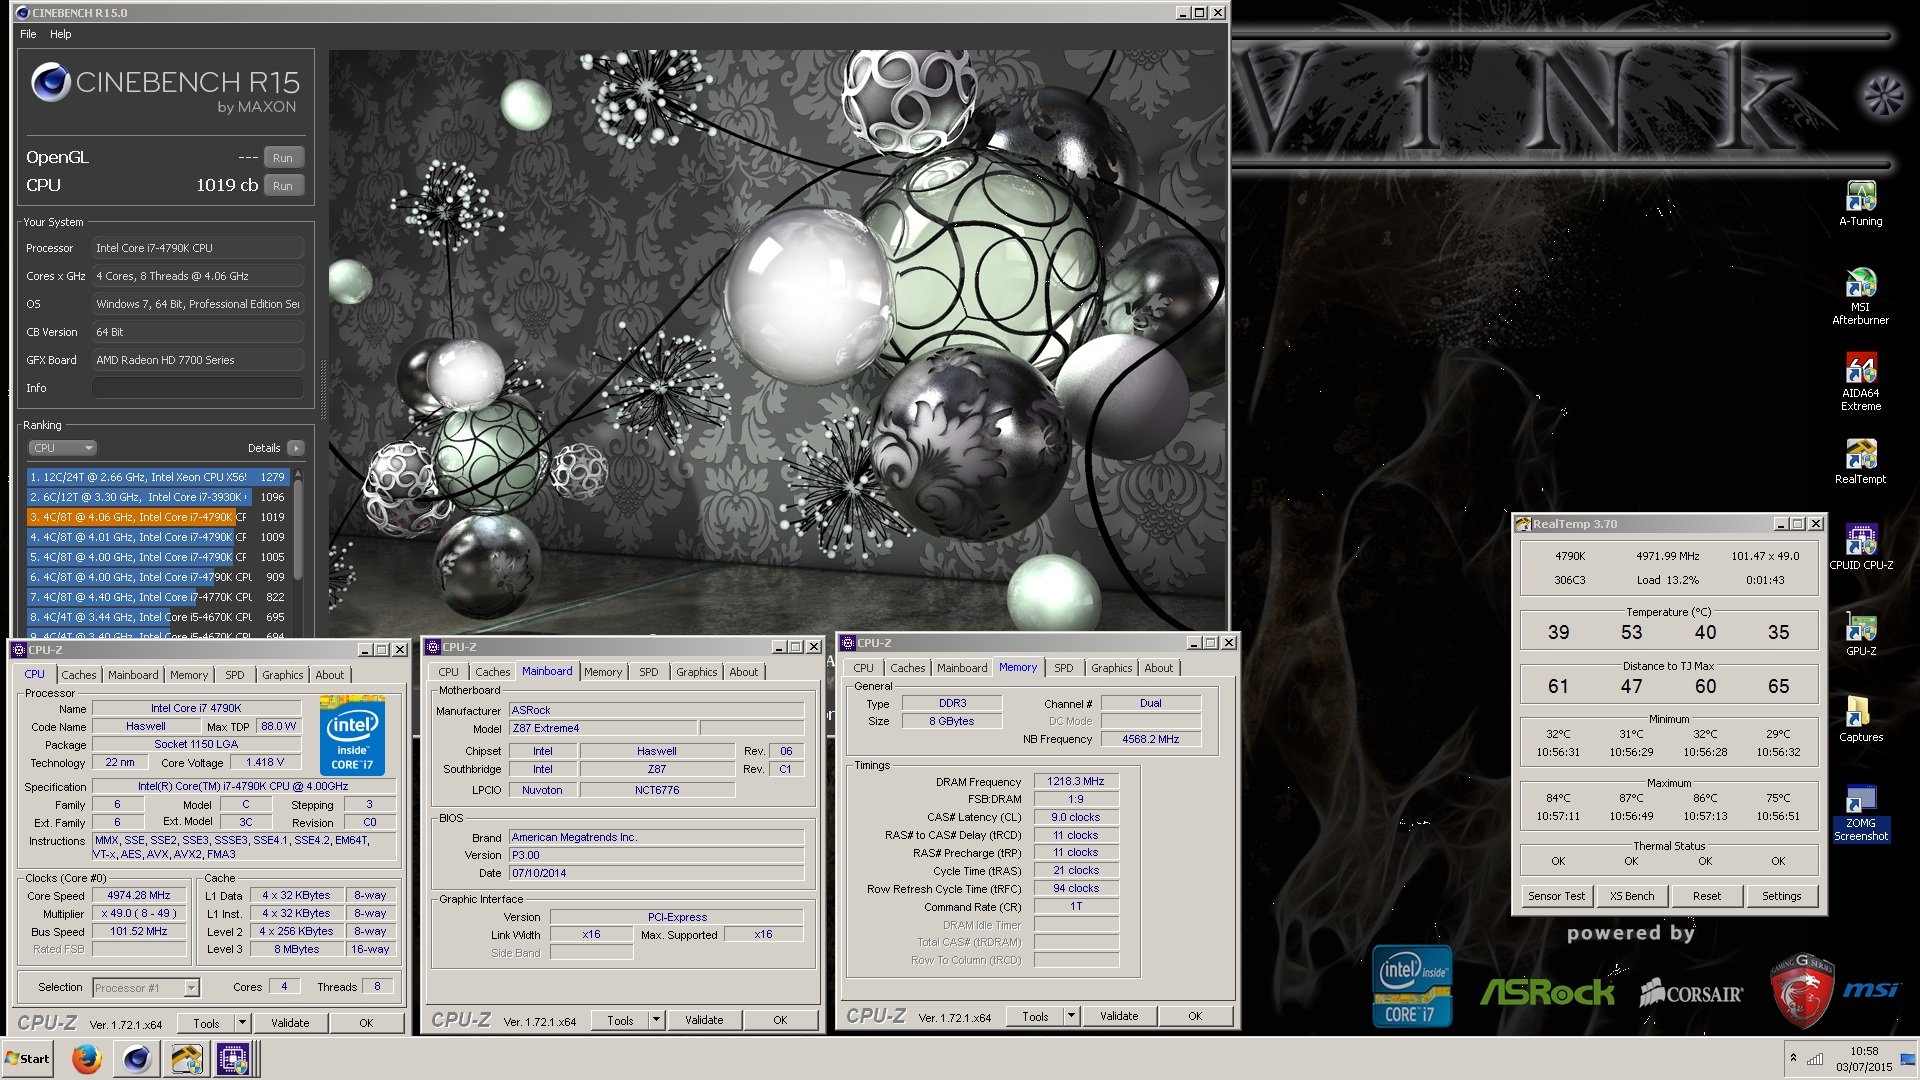Screen dimensions: 1920x1080
Task: Open RealTemp desktop shortcut icon
Action: pos(1860,462)
